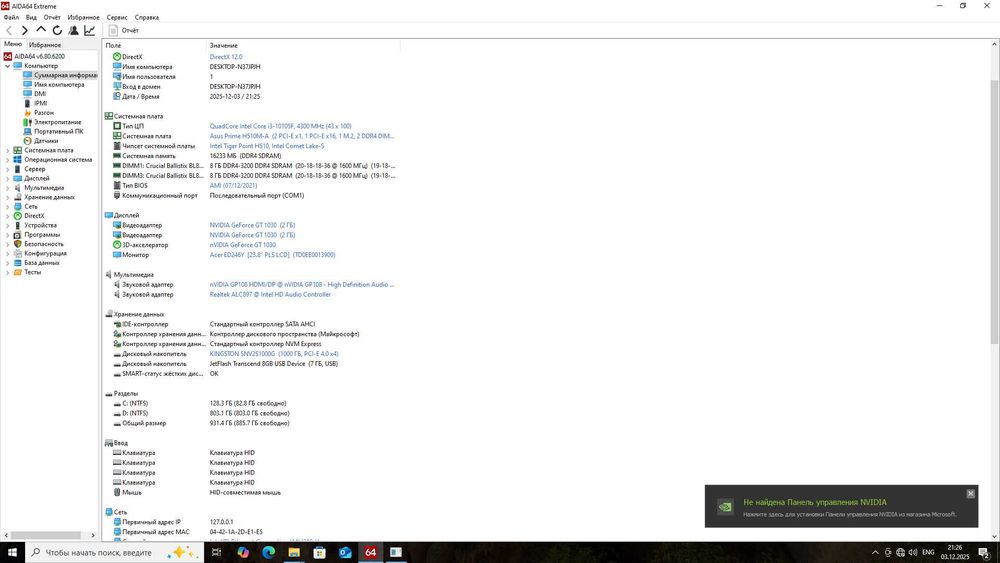Select the 127.0.0.1 primary IP value

tap(221, 522)
